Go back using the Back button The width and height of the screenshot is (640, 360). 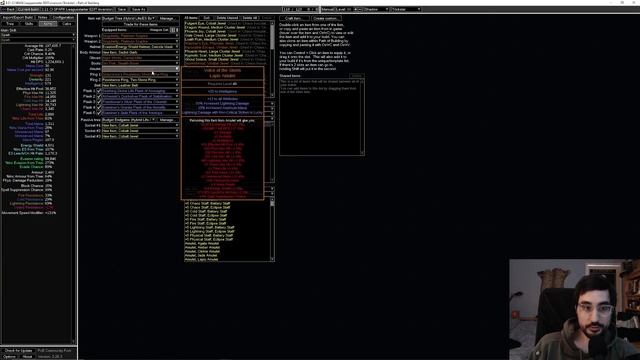pyautogui.click(x=9, y=9)
